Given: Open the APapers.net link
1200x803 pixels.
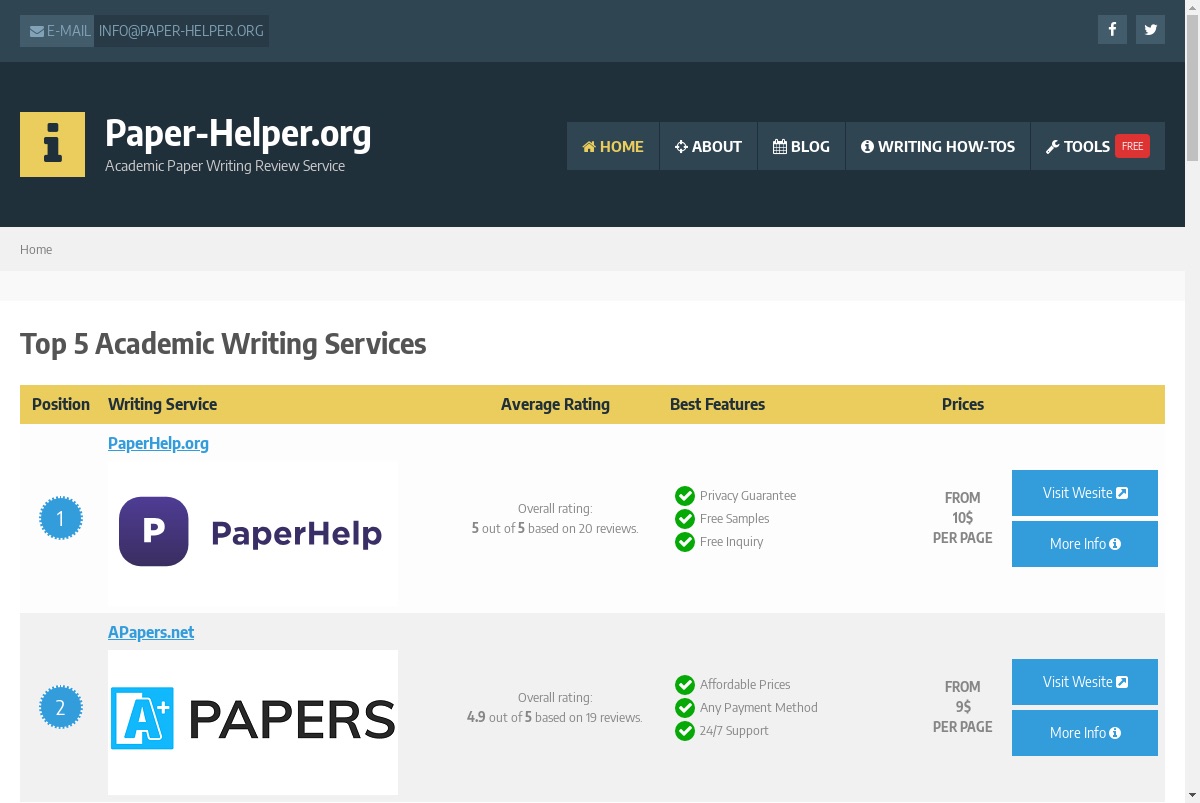Looking at the screenshot, I should click(x=151, y=632).
